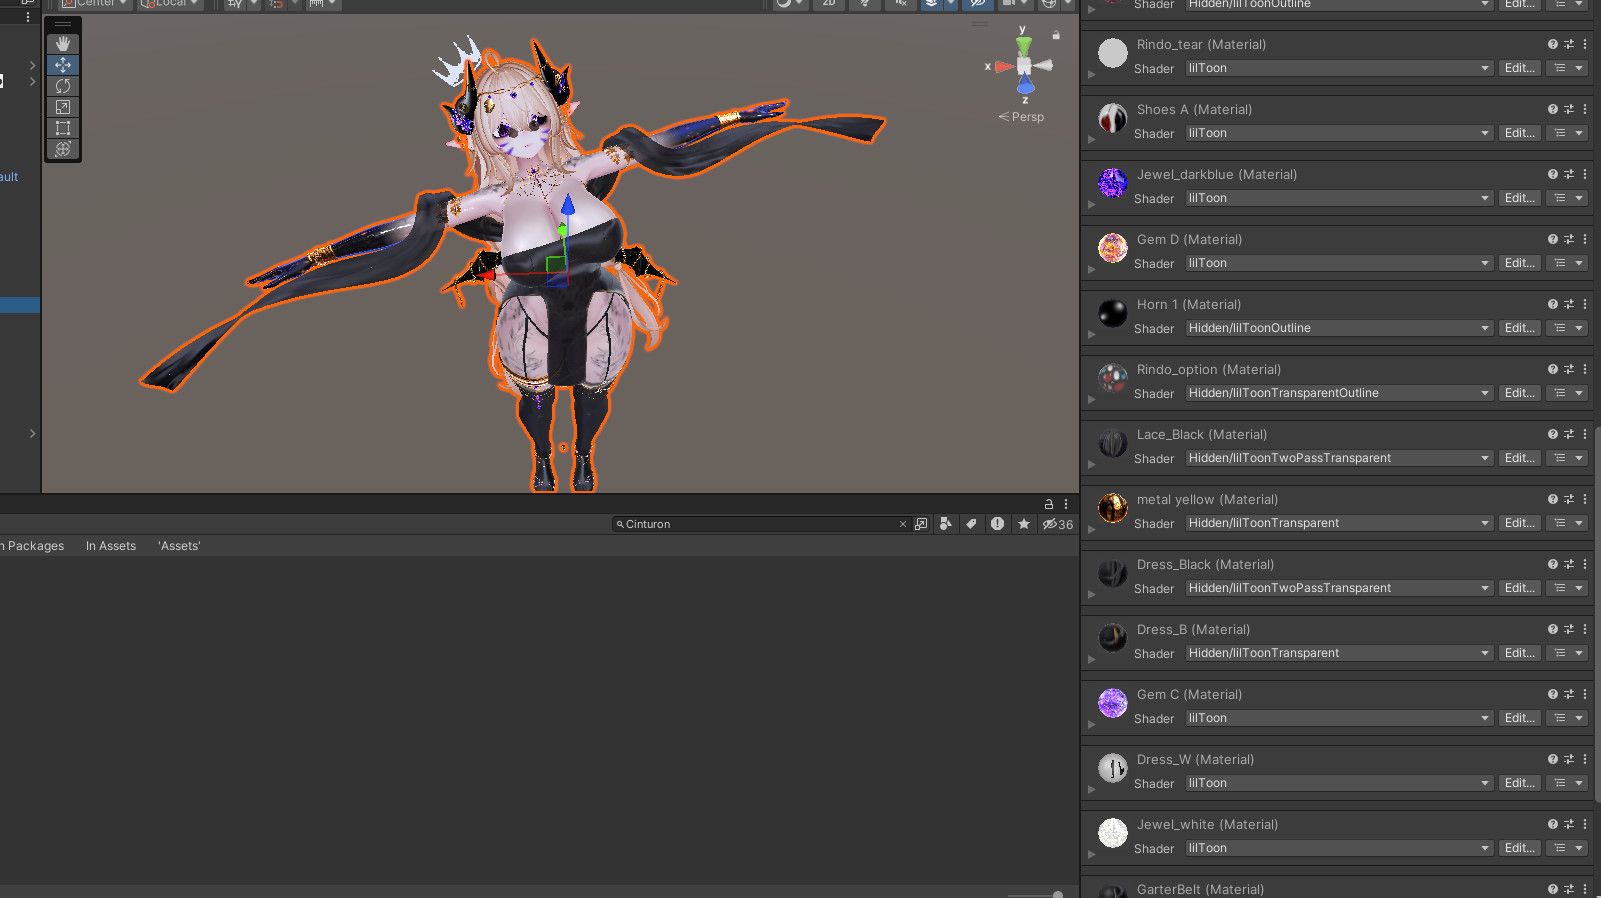Click Edit for Dress_B shader
1601x898 pixels.
click(x=1520, y=653)
